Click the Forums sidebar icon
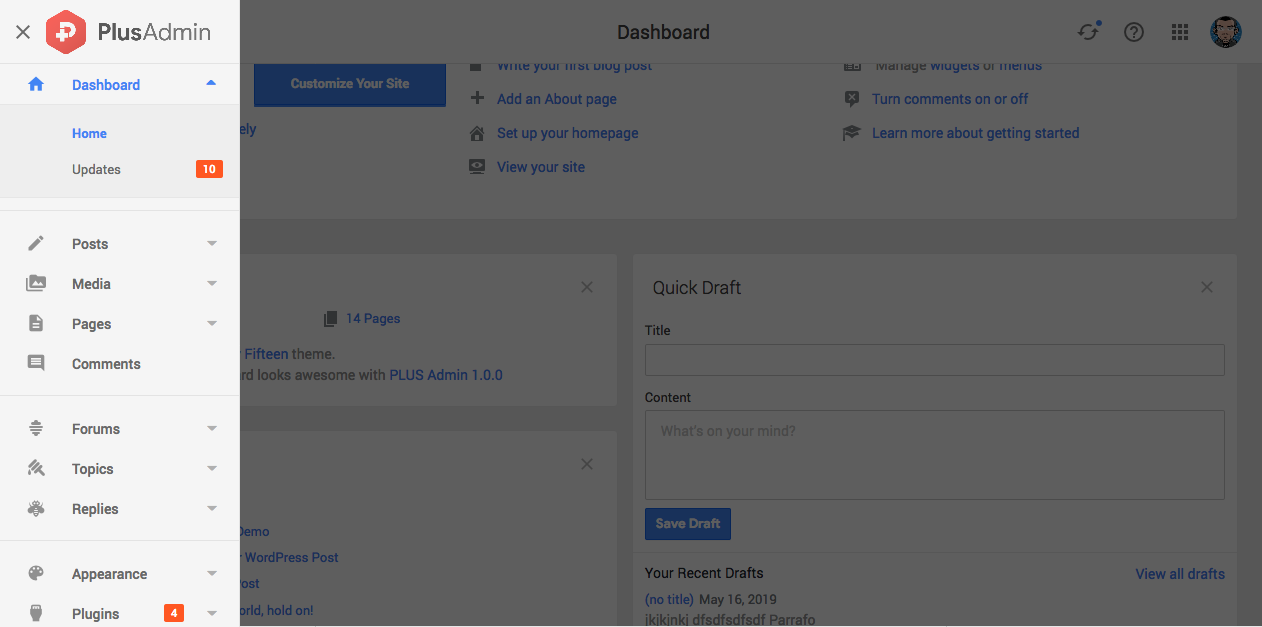The width and height of the screenshot is (1262, 627). pyautogui.click(x=36, y=429)
